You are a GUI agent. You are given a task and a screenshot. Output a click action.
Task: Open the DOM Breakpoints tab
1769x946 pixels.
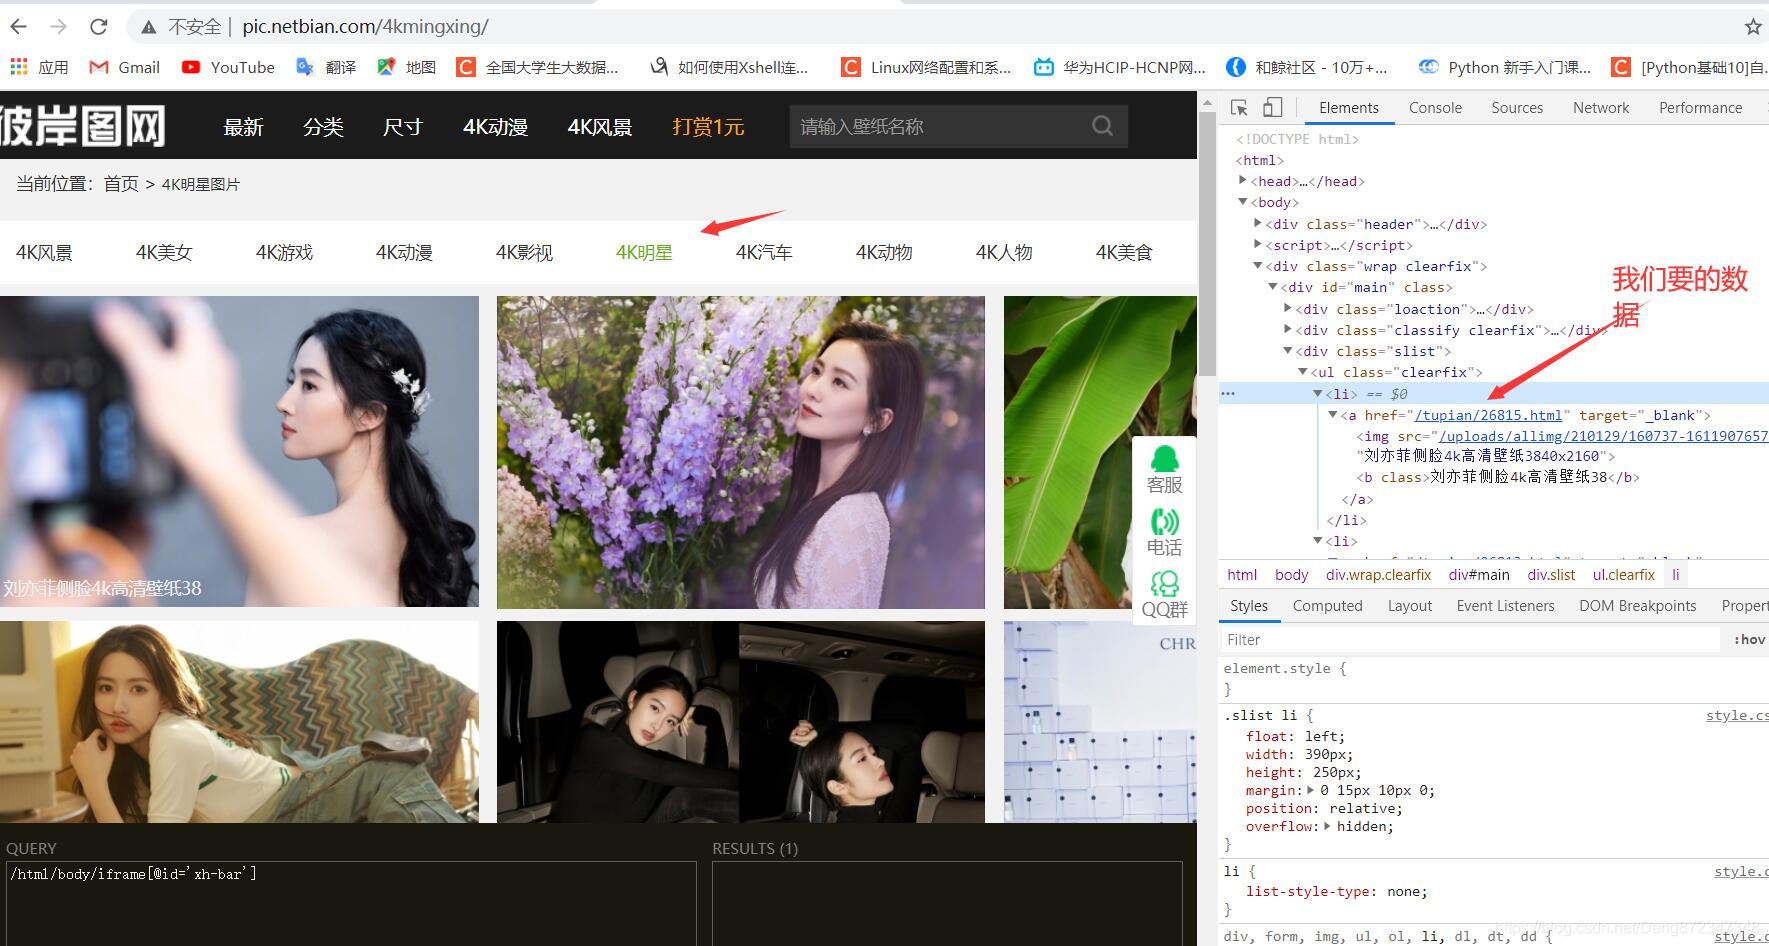click(1637, 606)
